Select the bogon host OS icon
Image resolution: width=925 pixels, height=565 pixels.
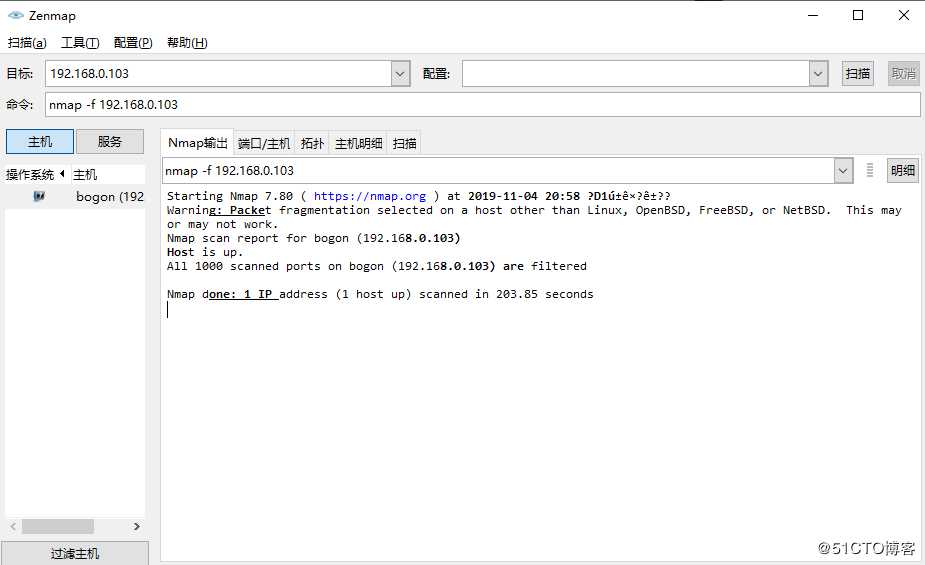click(x=39, y=196)
